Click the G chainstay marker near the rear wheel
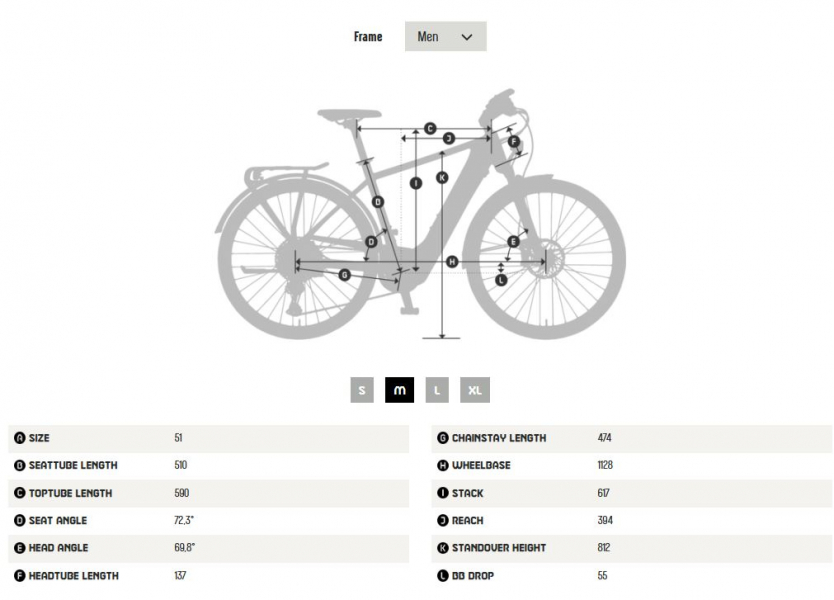 pos(345,274)
